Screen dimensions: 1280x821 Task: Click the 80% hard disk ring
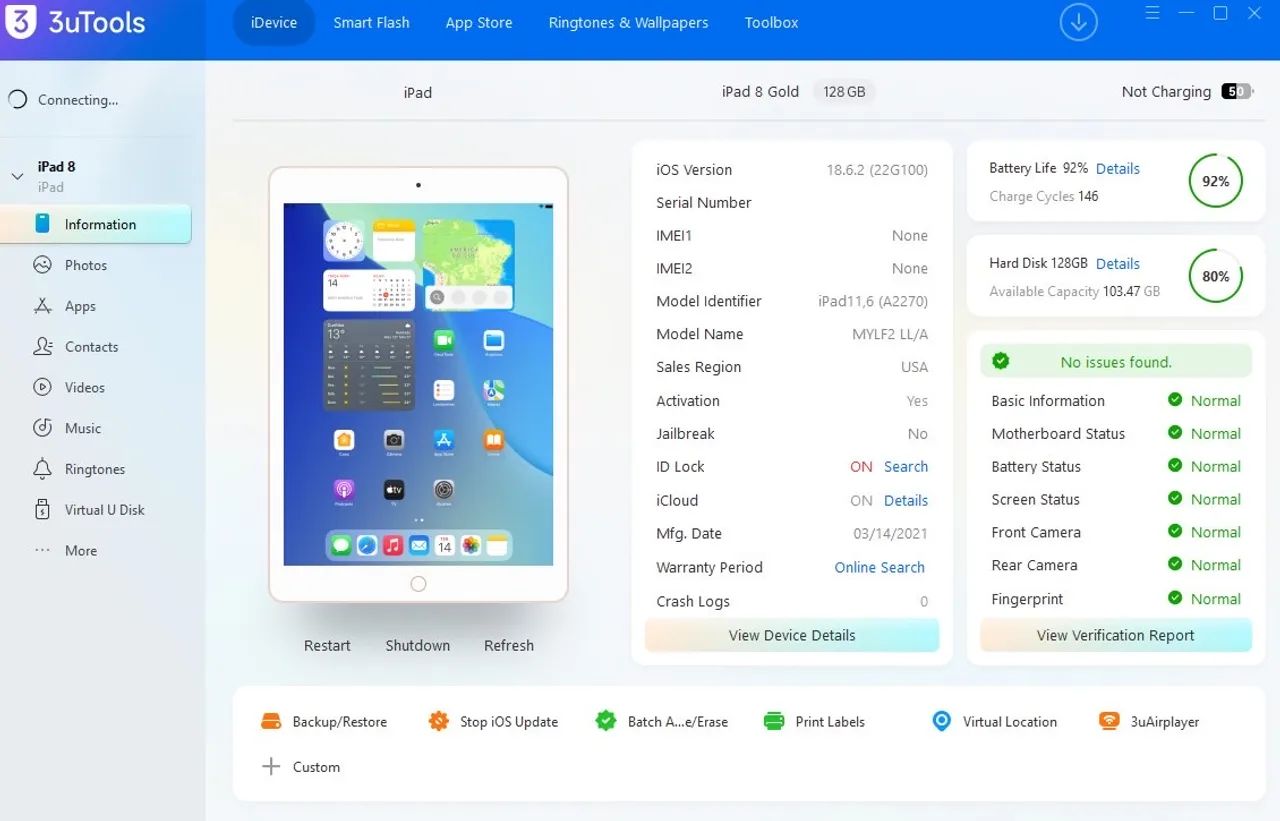[x=1216, y=276]
